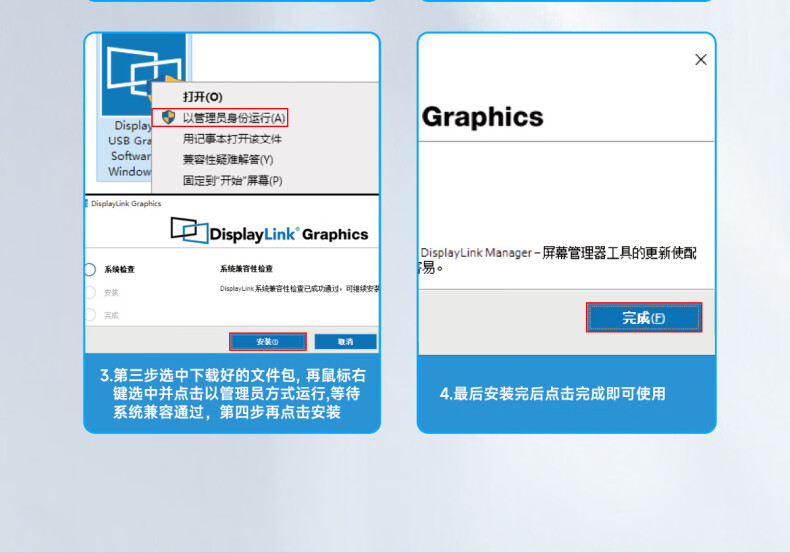Close the Graphics dialog with the X
This screenshot has width=790, height=553.
click(700, 60)
